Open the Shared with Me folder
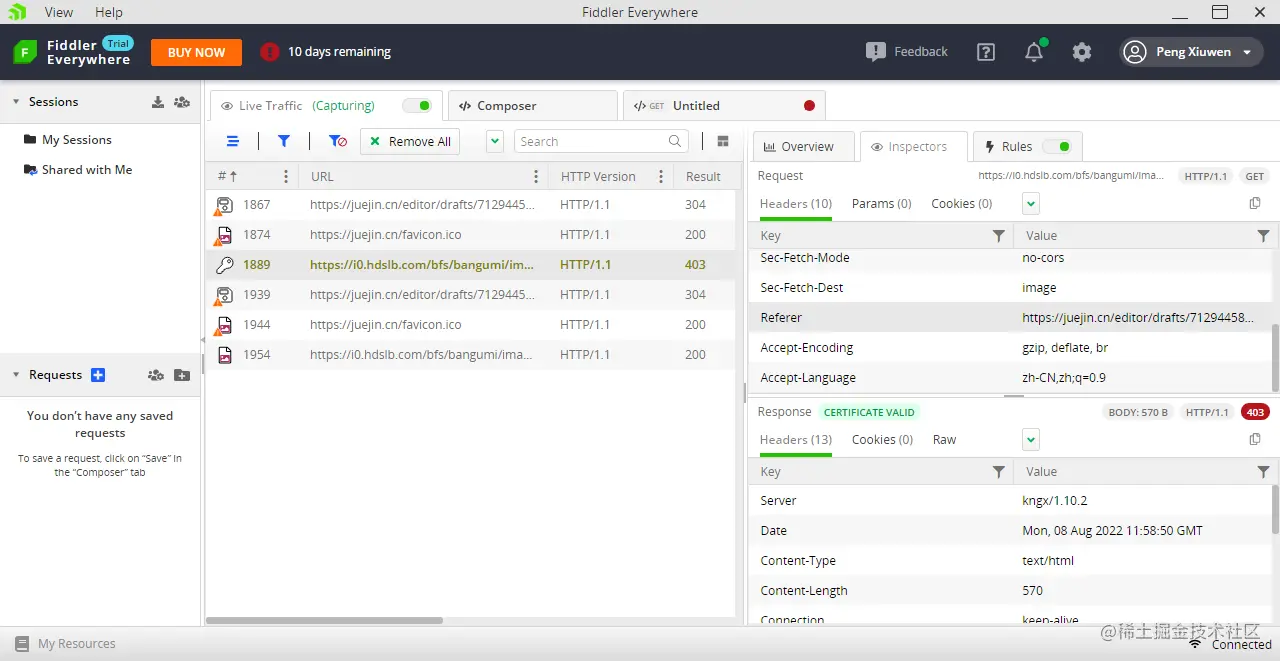 pos(78,170)
